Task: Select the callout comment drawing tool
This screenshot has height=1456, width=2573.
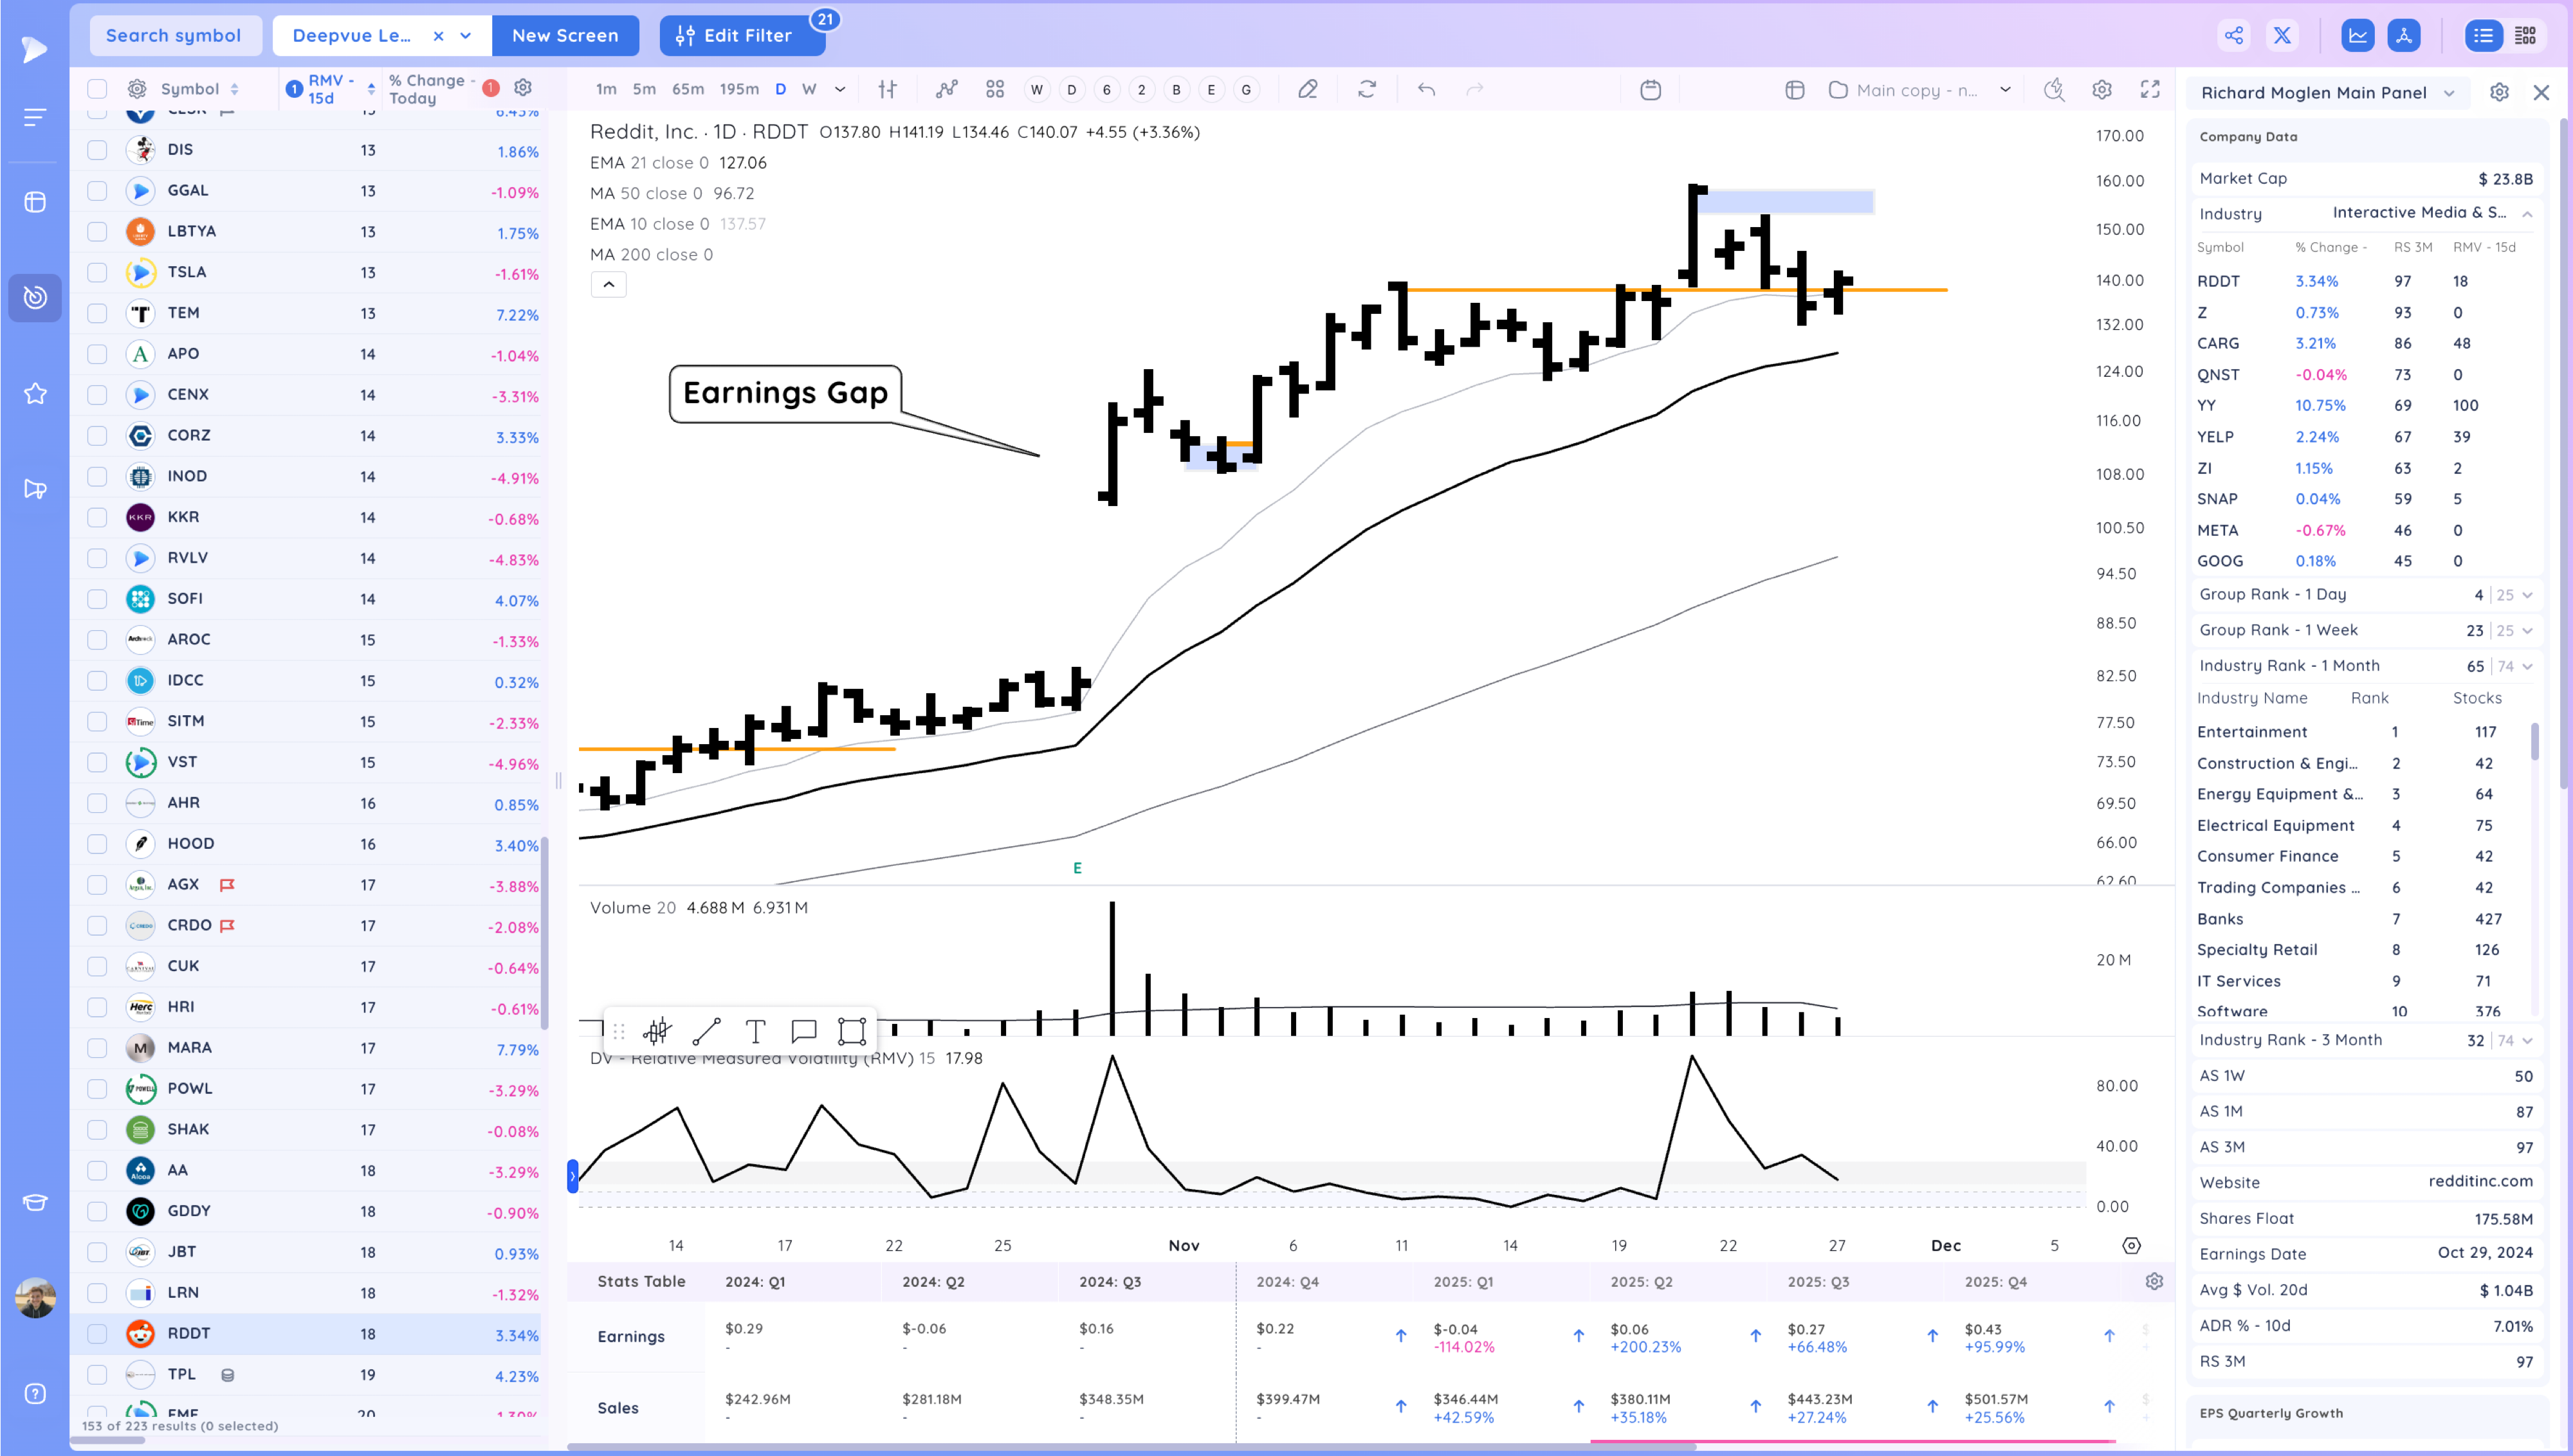Action: [x=804, y=1031]
